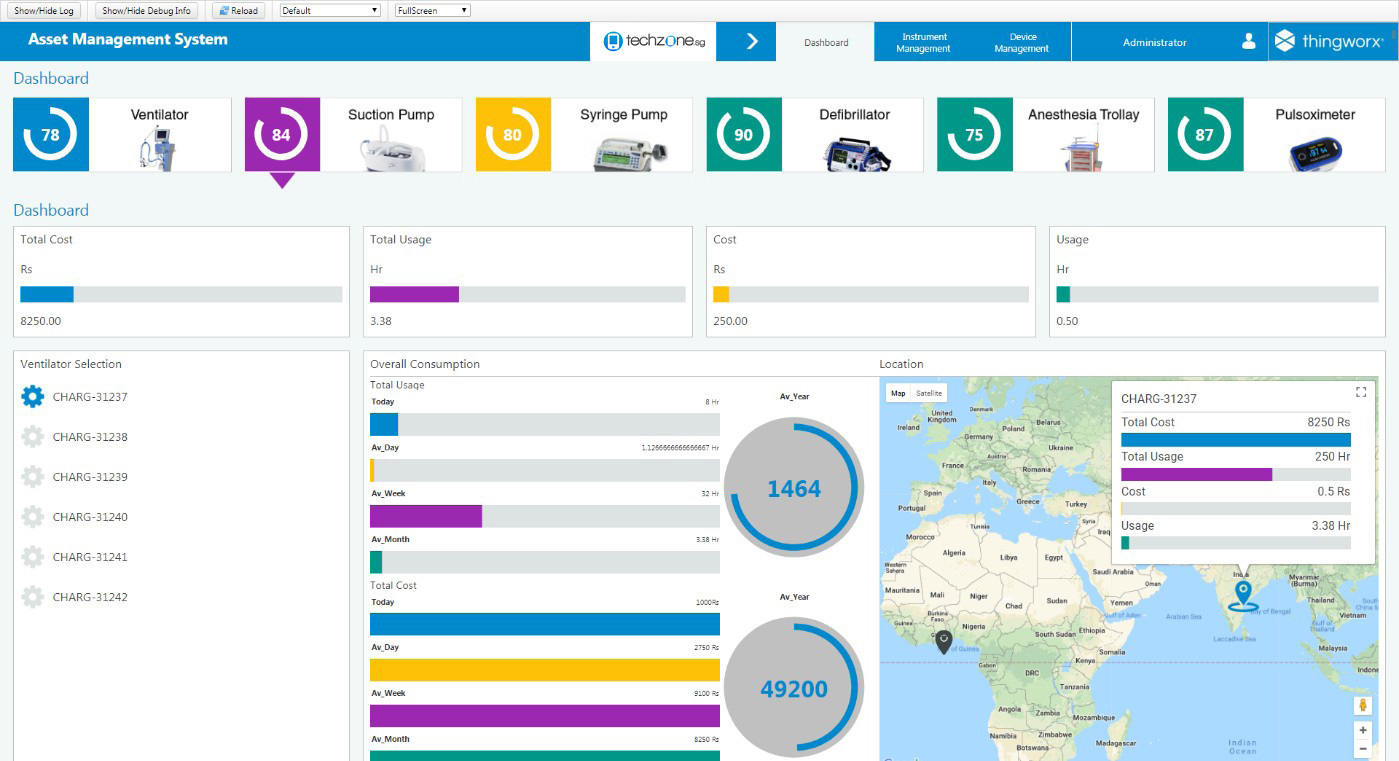Click the dark map pin near Gulf of Guinea
The image size is (1399, 761).
(943, 643)
